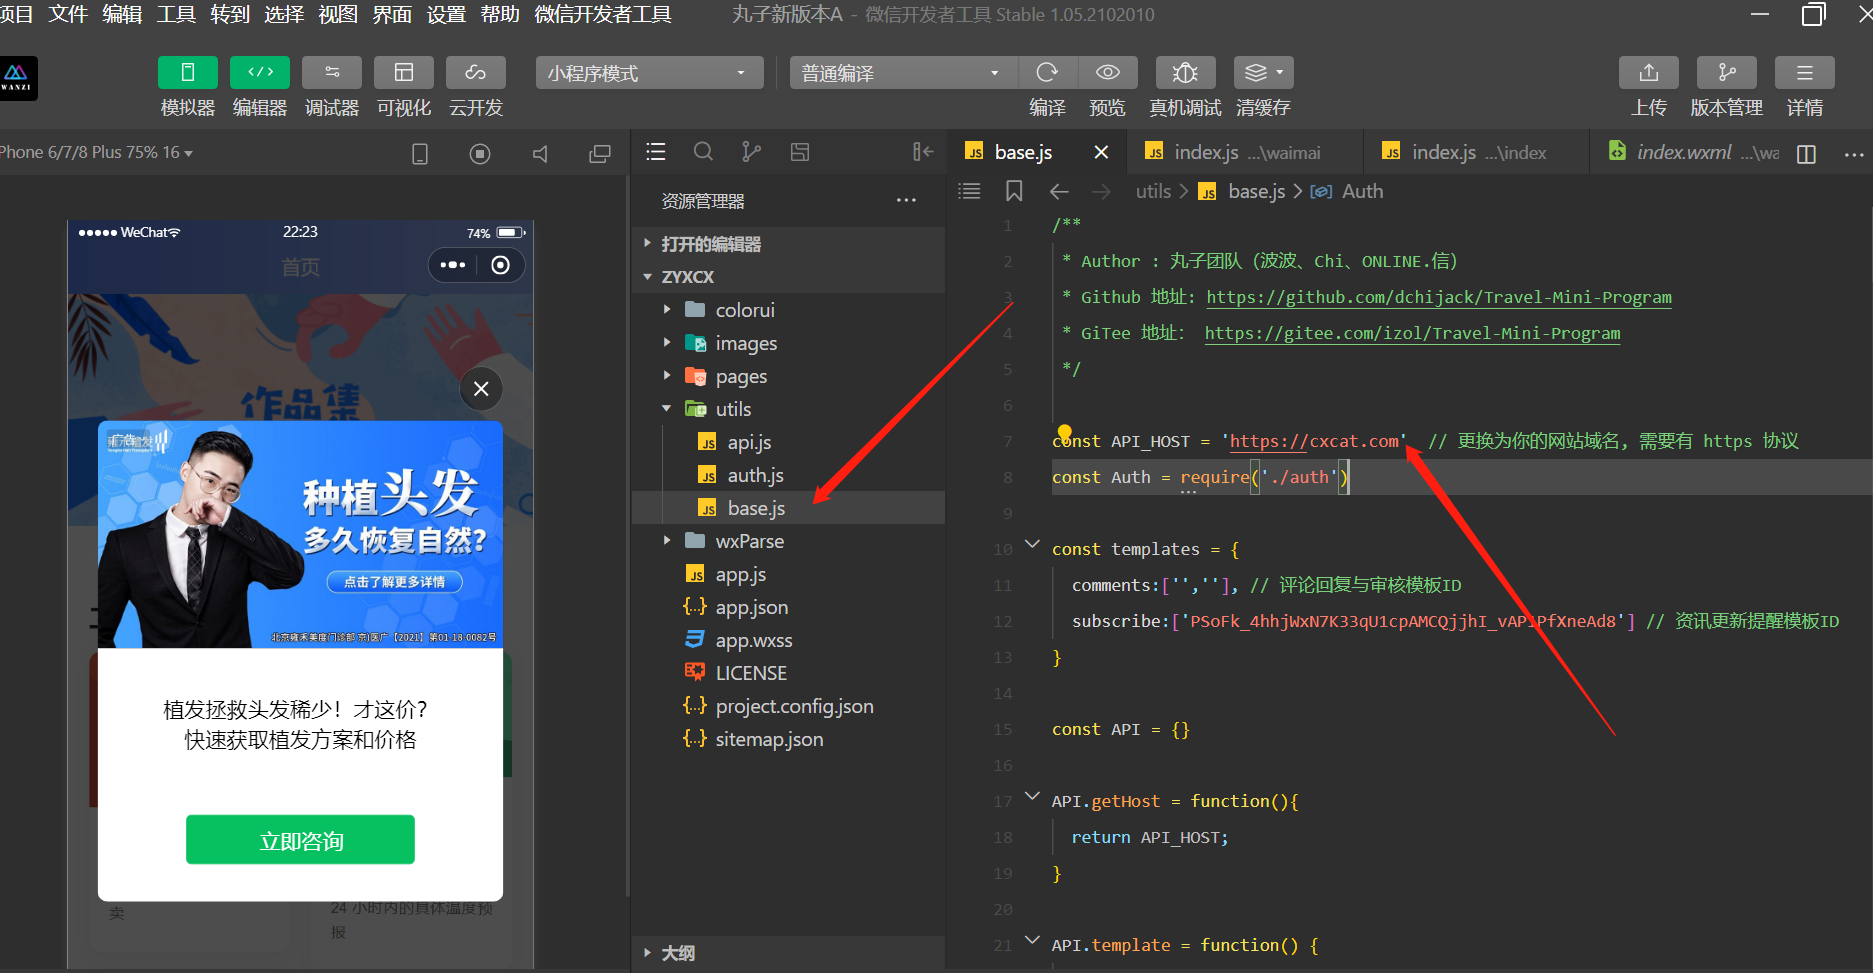Open the hair transplant ad banner

pos(300,534)
